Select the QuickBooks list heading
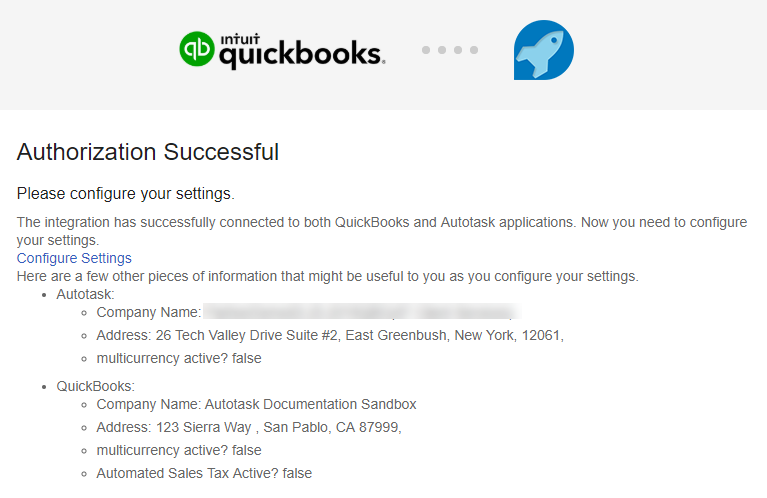This screenshot has height=498, width=767. [95, 386]
